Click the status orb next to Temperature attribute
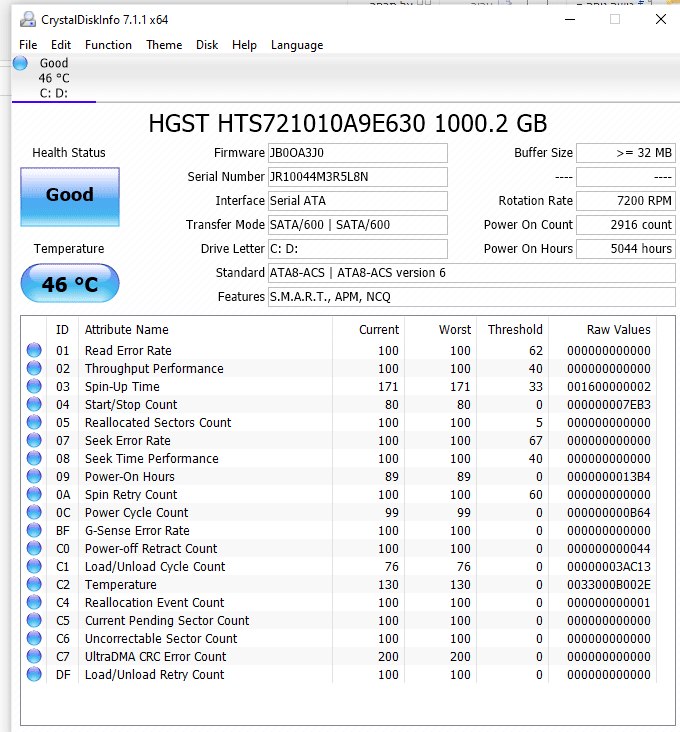This screenshot has height=732, width=680. pos(34,584)
